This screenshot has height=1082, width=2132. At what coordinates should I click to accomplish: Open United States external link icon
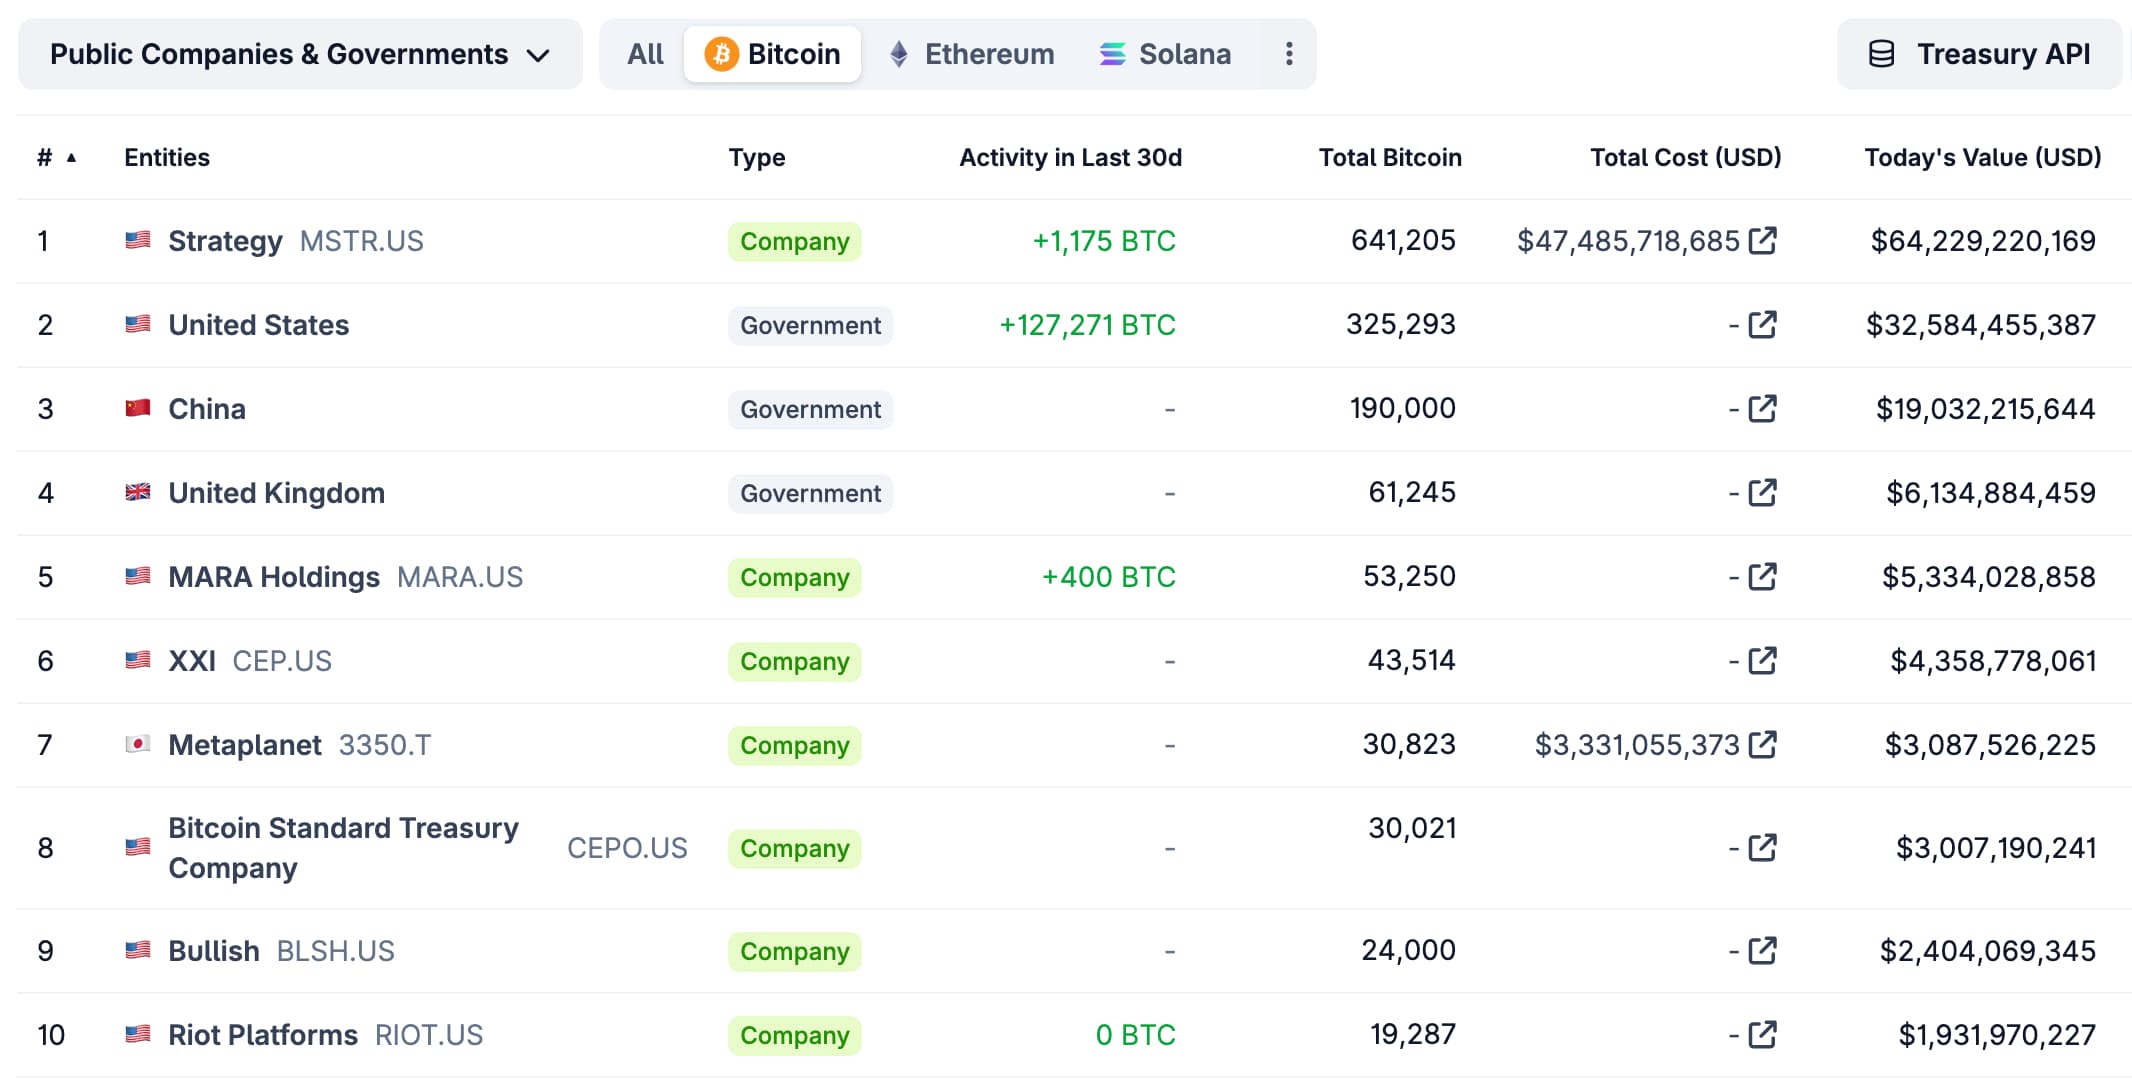click(1762, 324)
